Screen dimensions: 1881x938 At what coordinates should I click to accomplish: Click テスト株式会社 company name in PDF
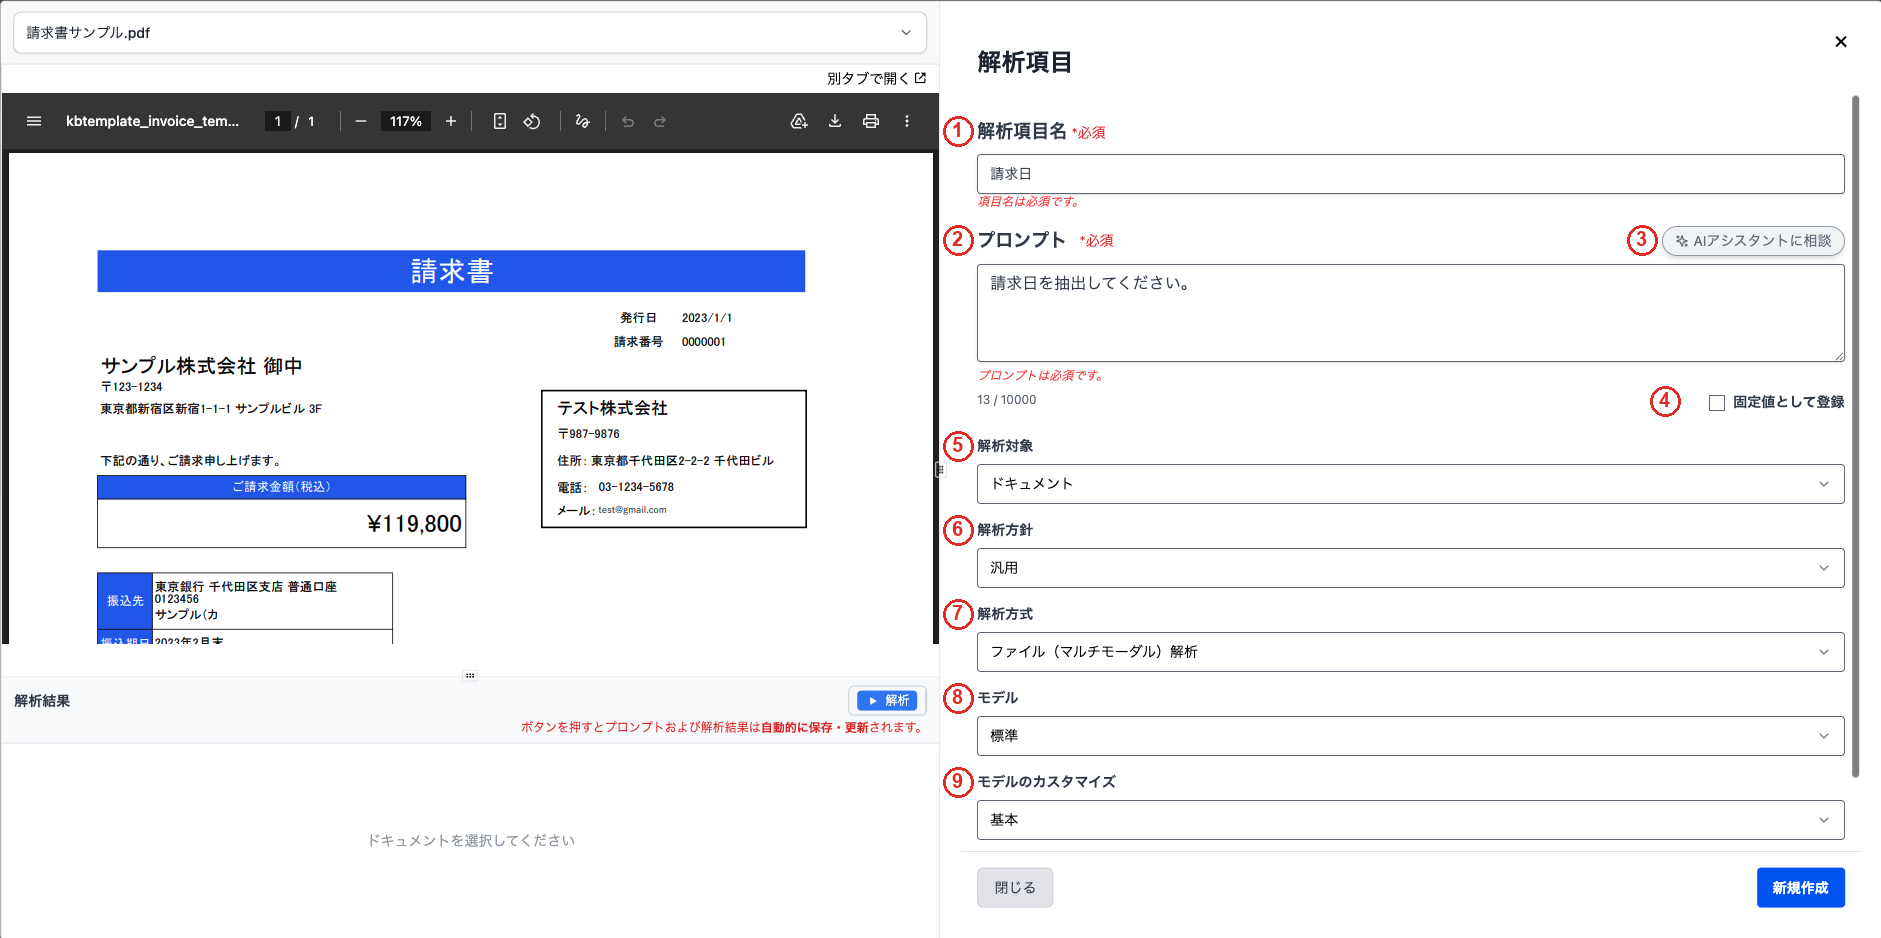[612, 408]
